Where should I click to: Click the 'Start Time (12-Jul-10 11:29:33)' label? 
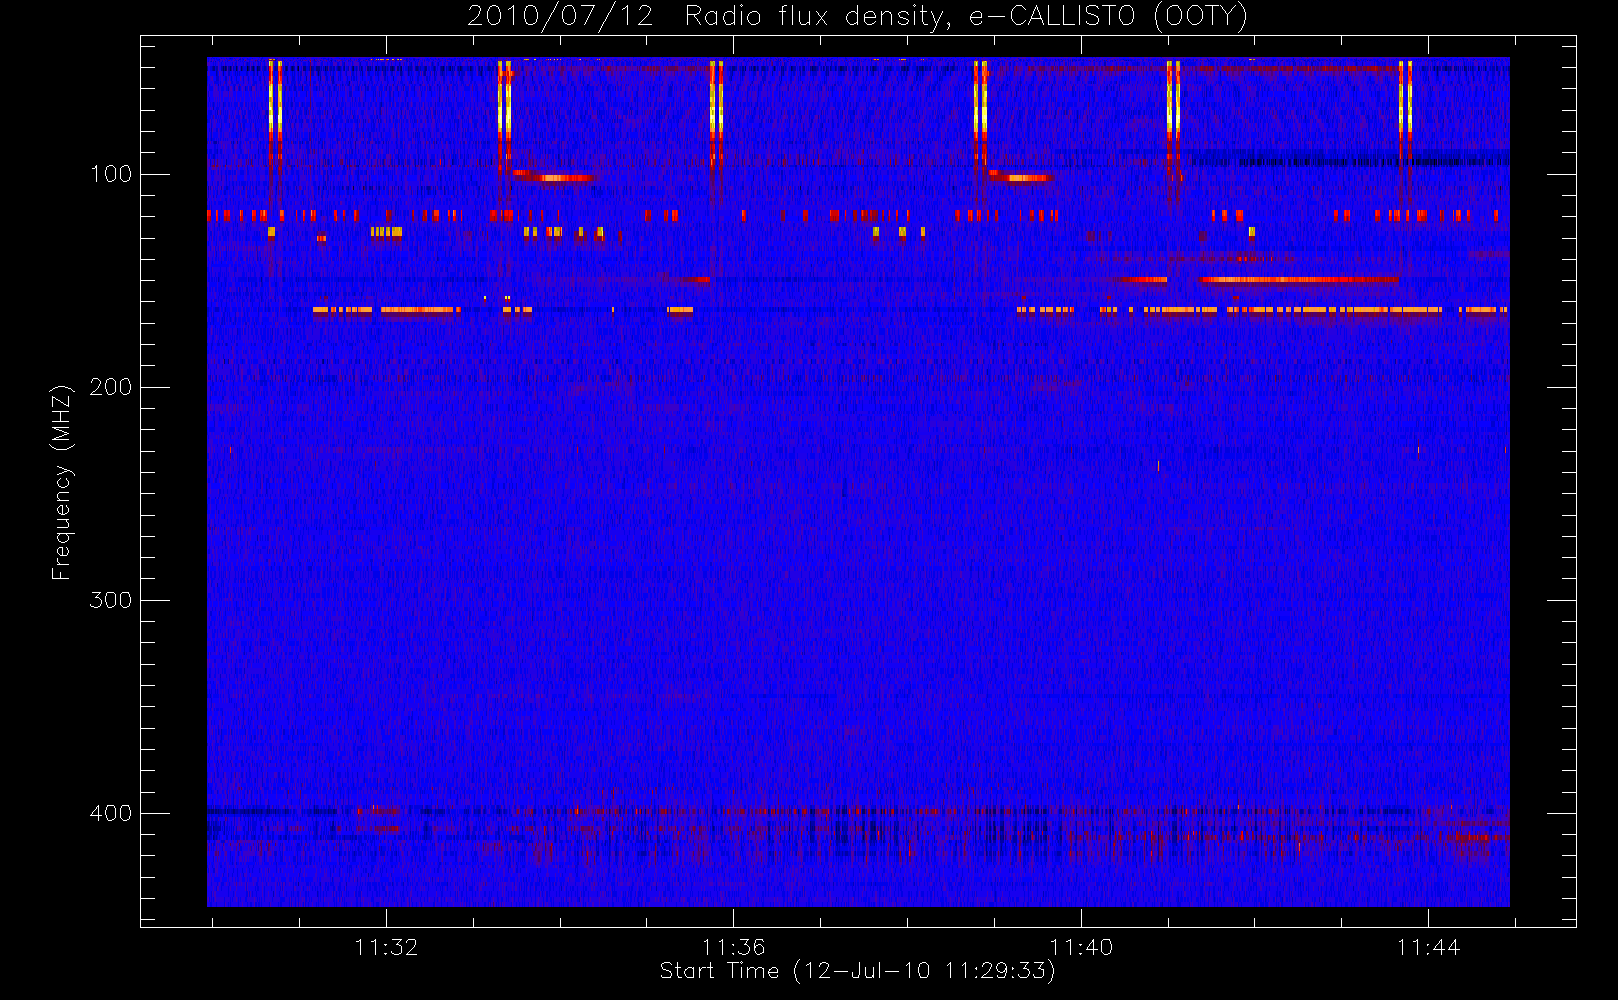857,971
